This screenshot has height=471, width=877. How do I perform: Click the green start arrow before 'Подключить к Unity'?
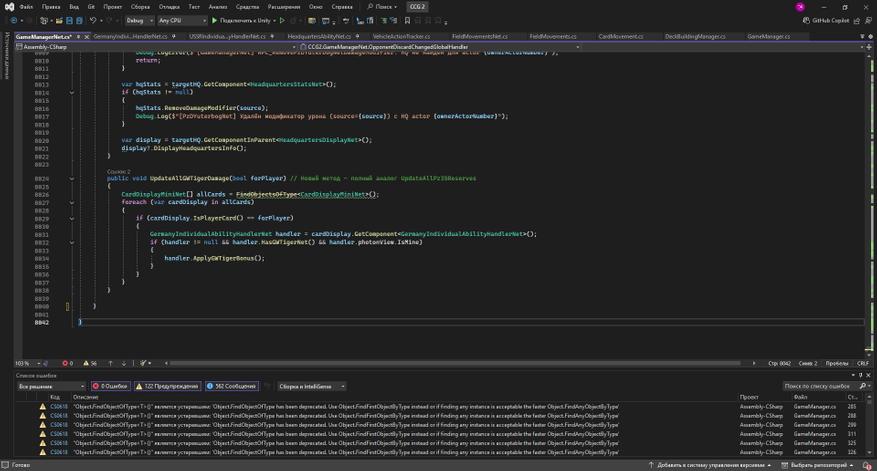coord(214,20)
